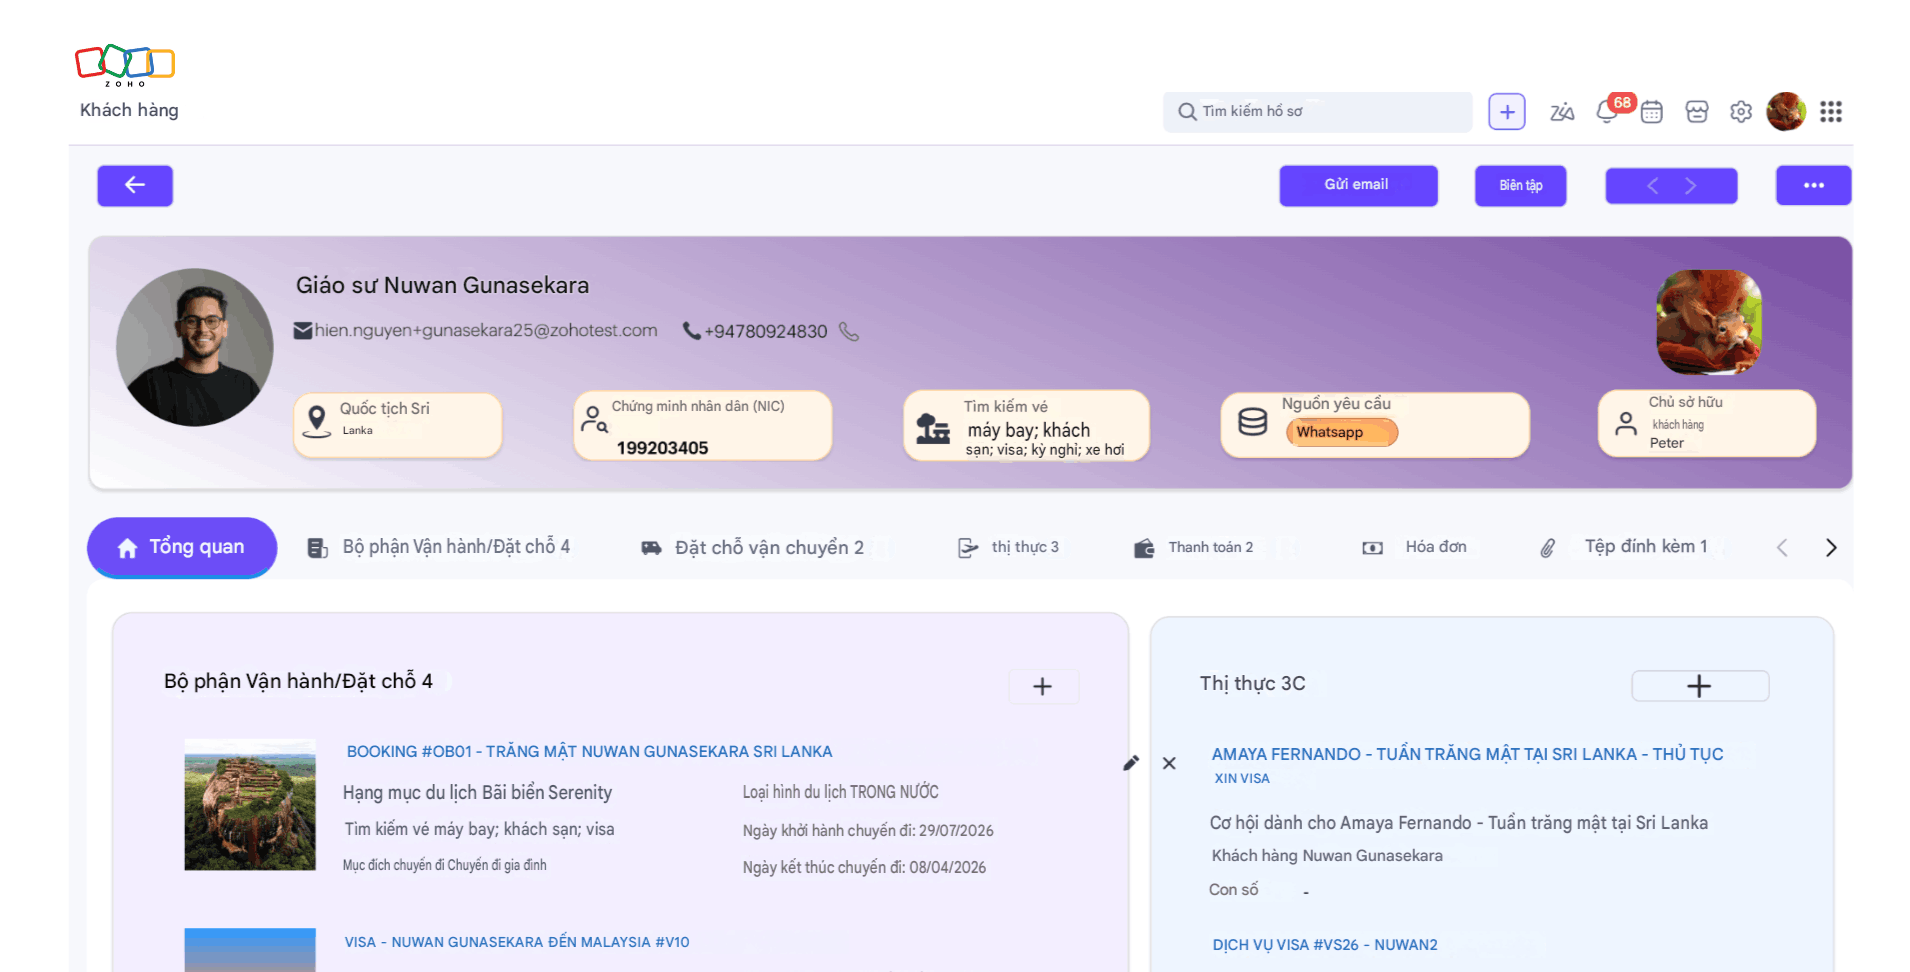The height and width of the screenshot is (972, 1910).
Task: Remove record with X icon
Action: point(1169,763)
